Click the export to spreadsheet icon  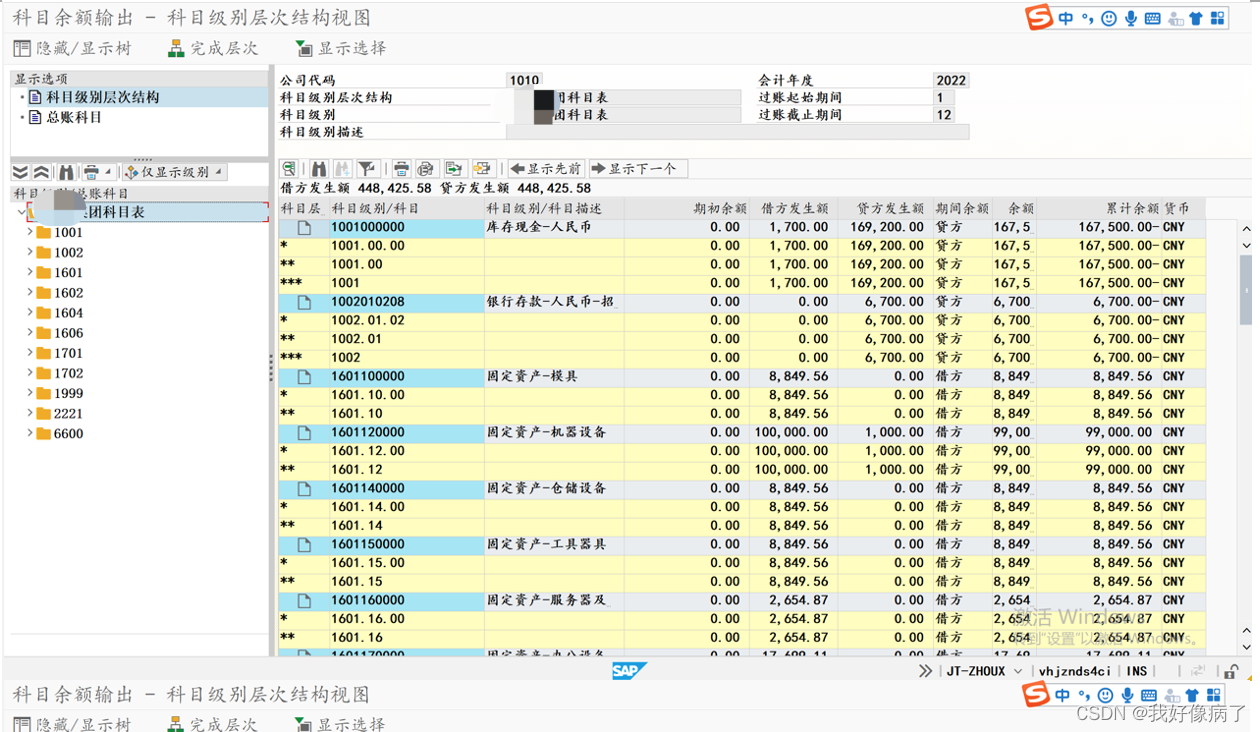[453, 168]
